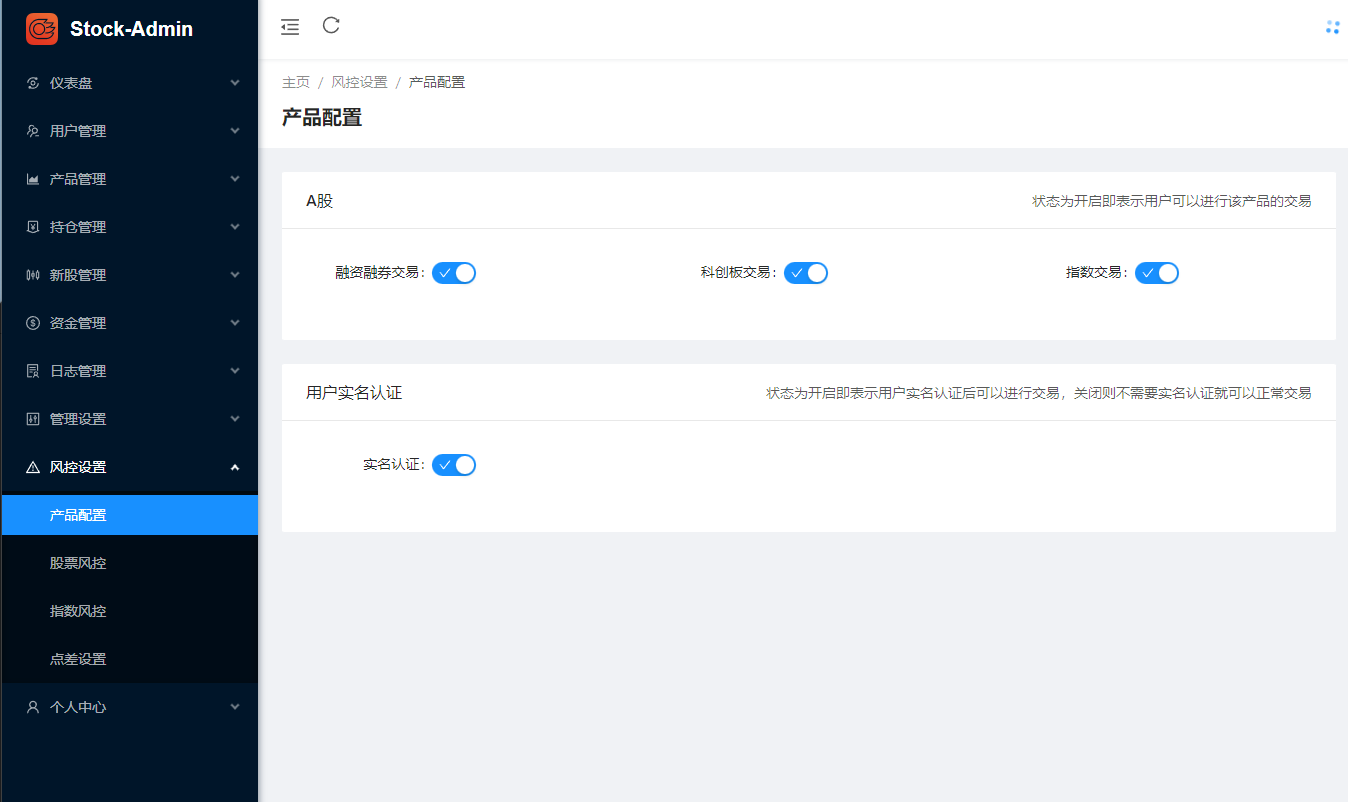The image size is (1348, 802).
Task: Click the 仪表盘 dashboard icon
Action: tap(33, 82)
